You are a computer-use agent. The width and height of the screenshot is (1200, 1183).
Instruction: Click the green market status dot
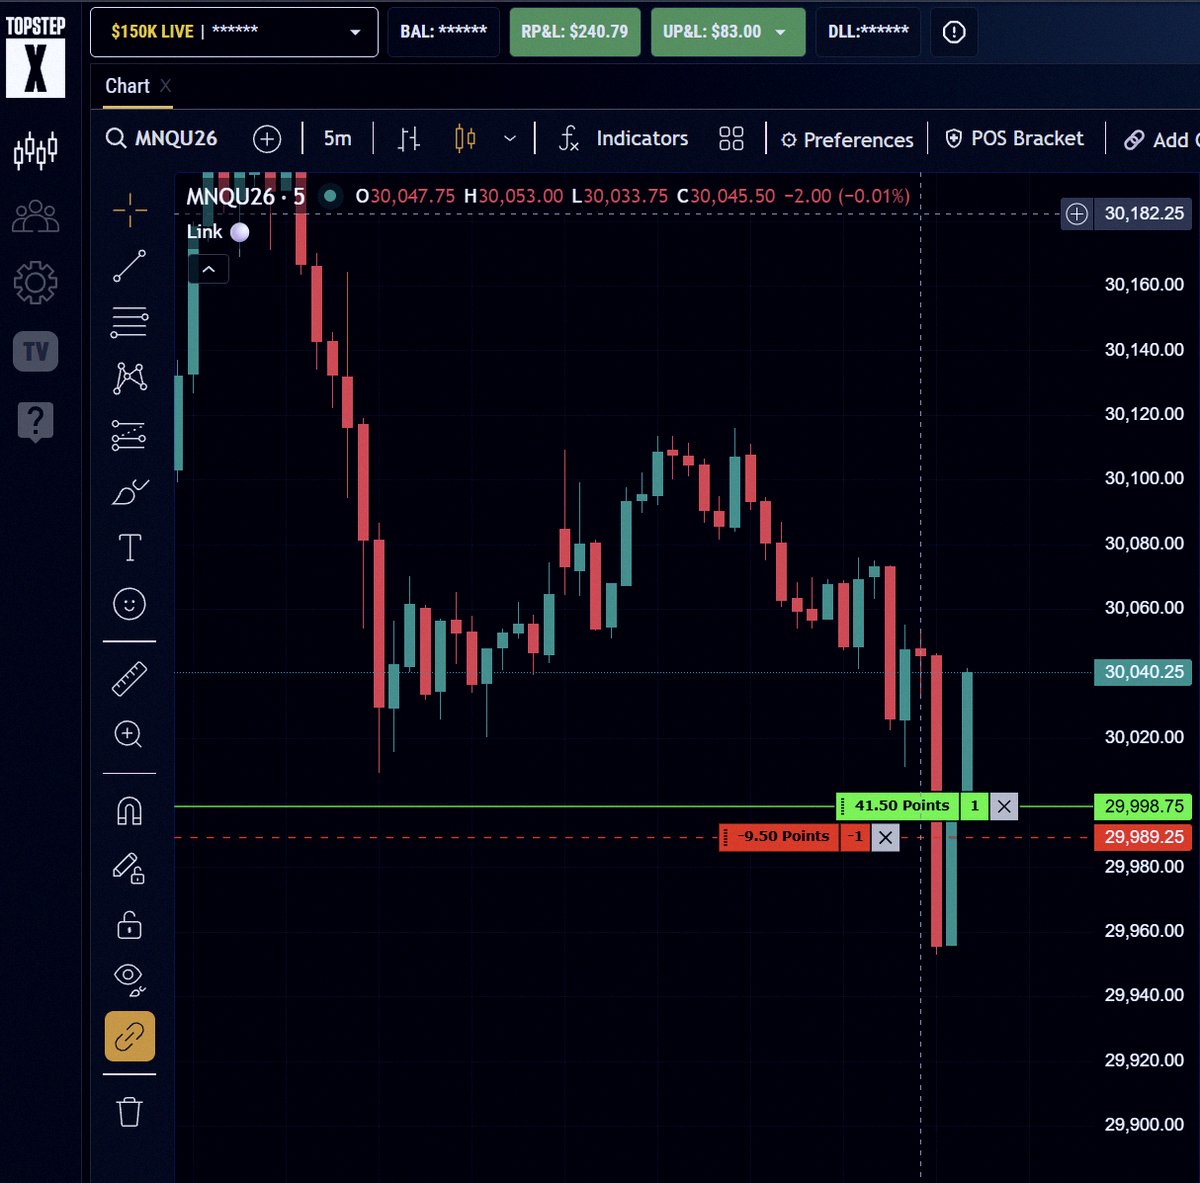coord(329,196)
